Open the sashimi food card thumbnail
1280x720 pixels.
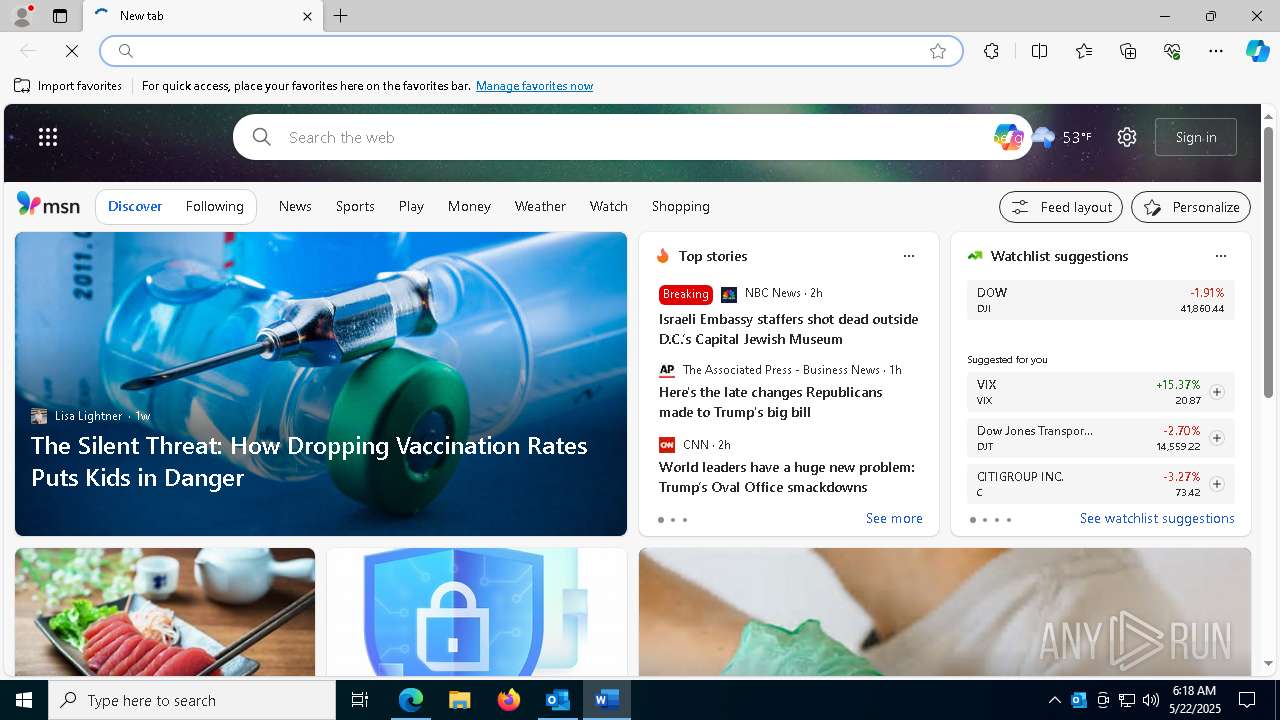(165, 612)
